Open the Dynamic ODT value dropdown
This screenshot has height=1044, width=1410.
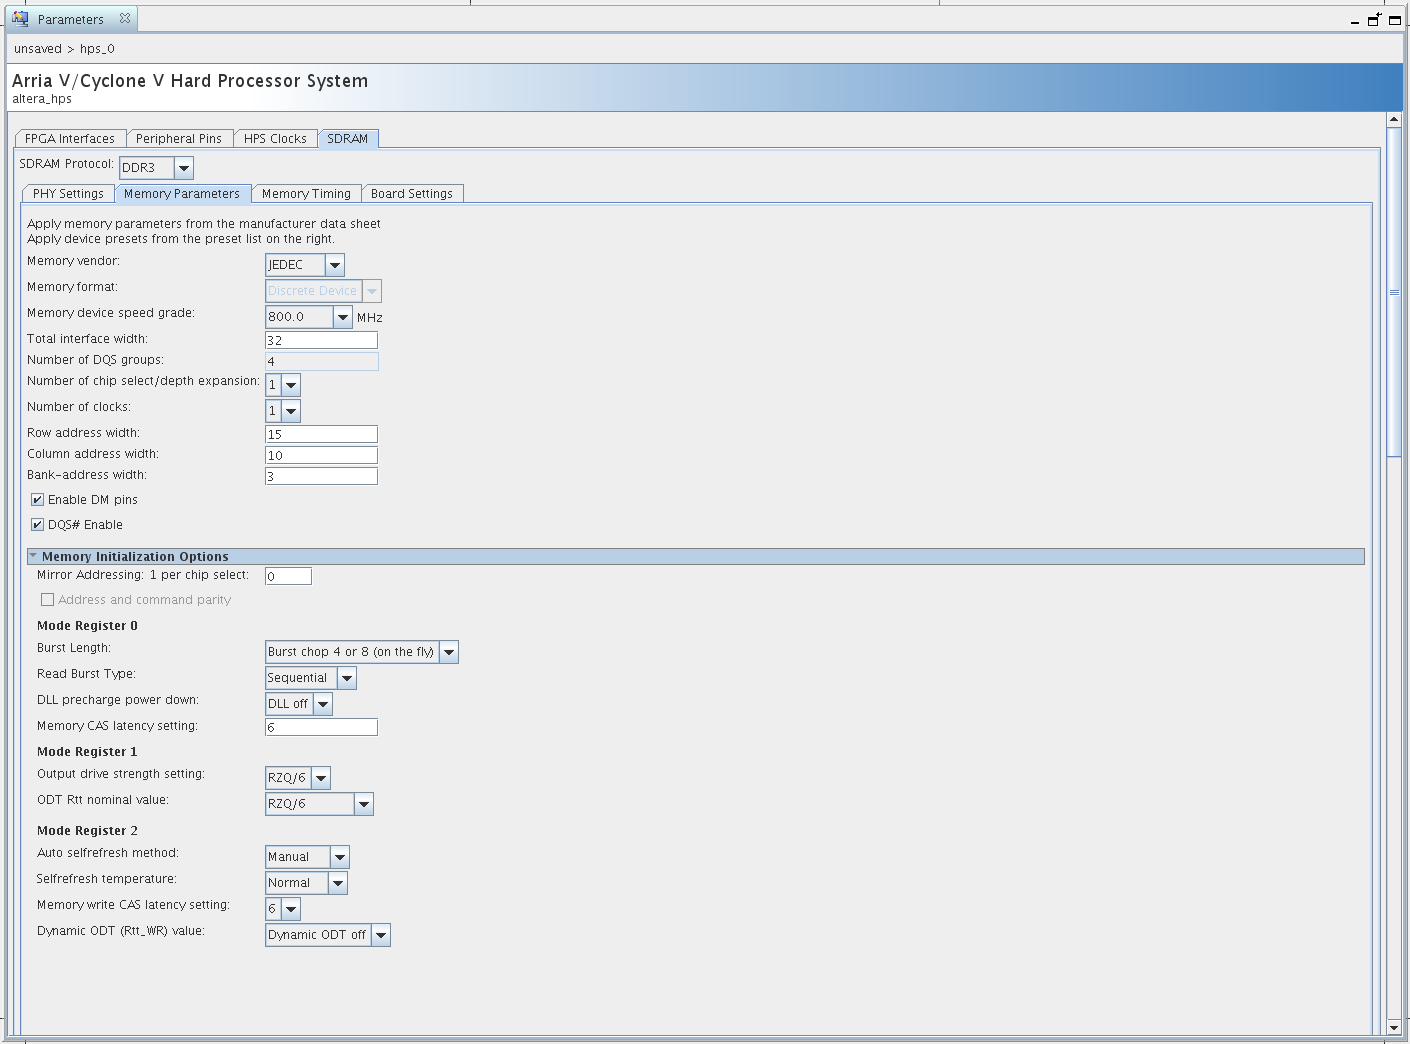381,935
